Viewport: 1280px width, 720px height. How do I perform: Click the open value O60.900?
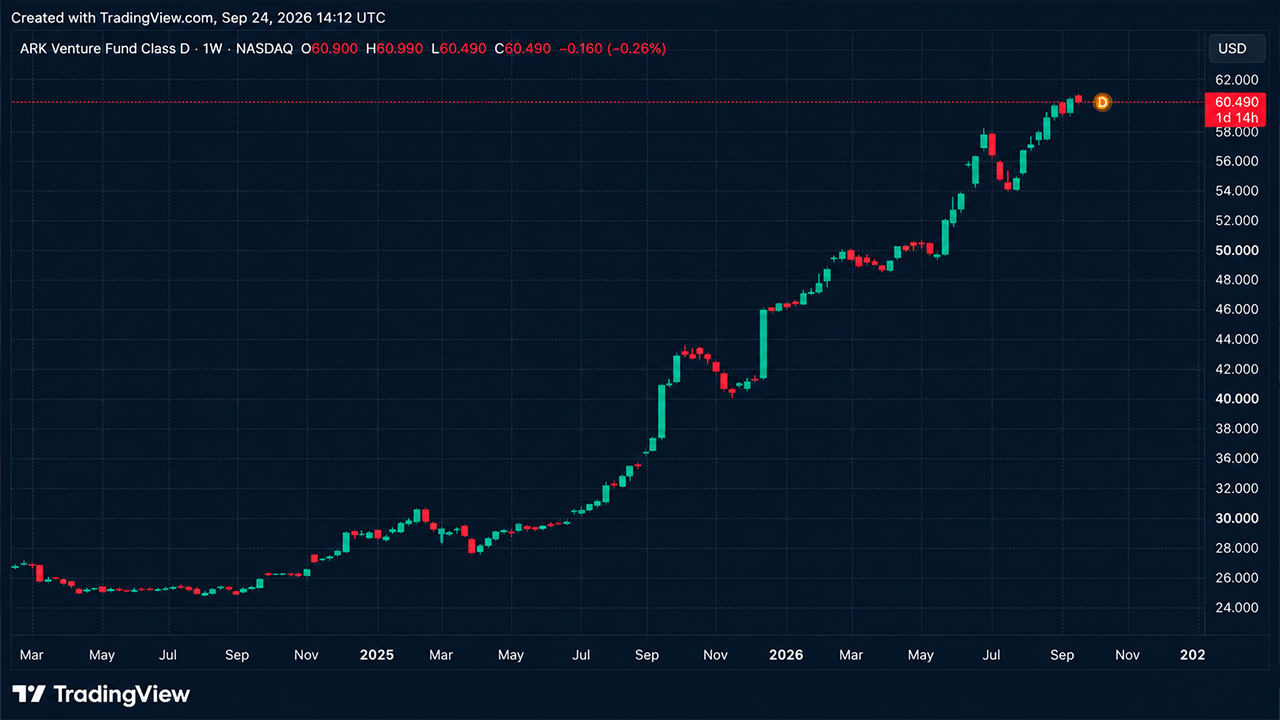[329, 48]
